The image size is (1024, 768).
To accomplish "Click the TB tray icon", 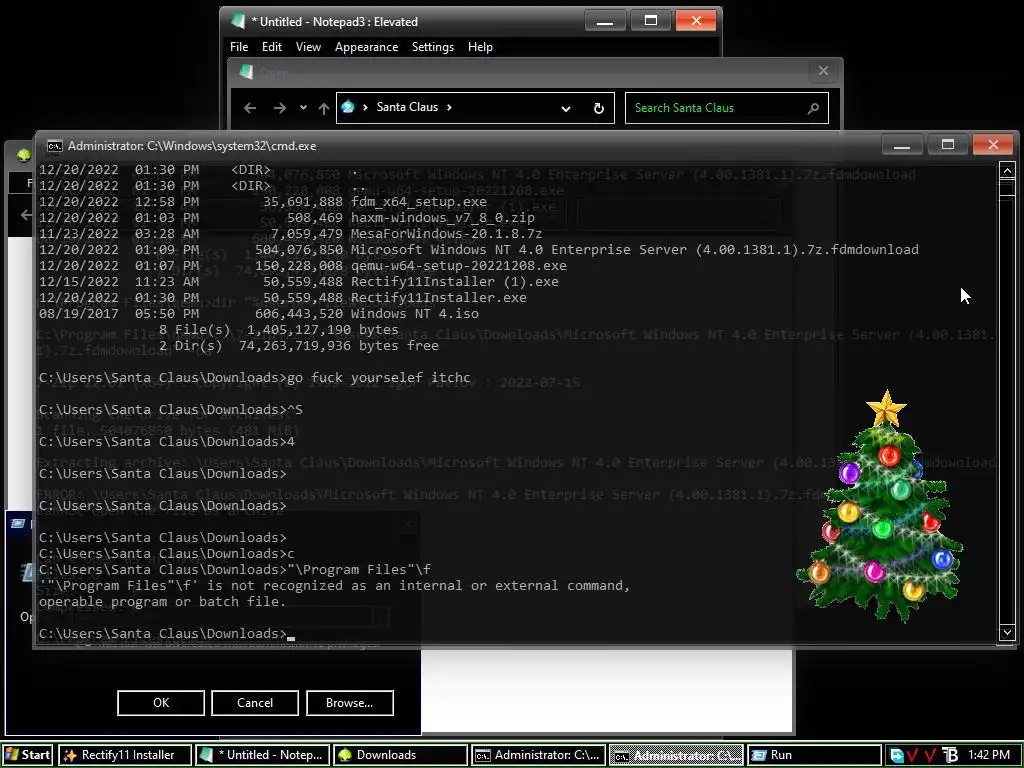I will tap(950, 756).
